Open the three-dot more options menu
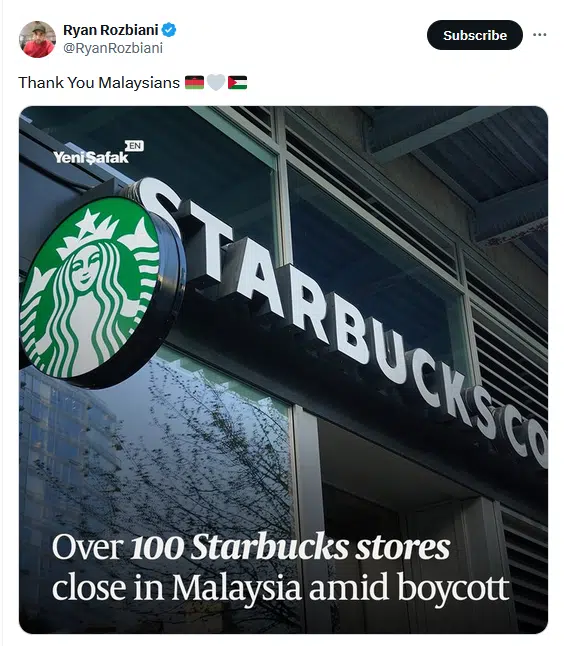564x646 pixels. (x=539, y=35)
